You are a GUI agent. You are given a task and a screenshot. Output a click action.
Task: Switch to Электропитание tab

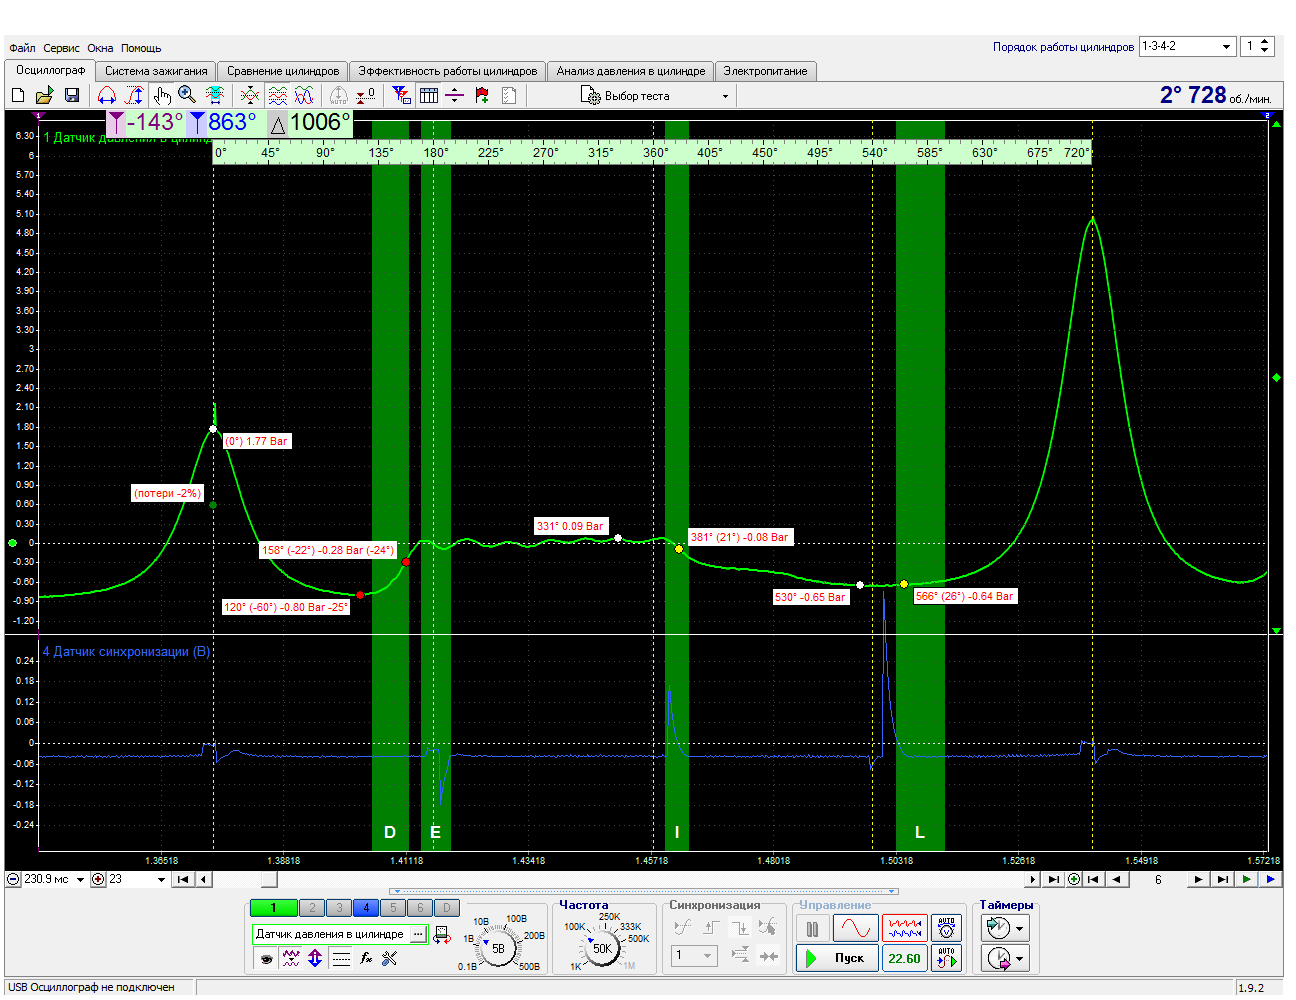point(766,71)
